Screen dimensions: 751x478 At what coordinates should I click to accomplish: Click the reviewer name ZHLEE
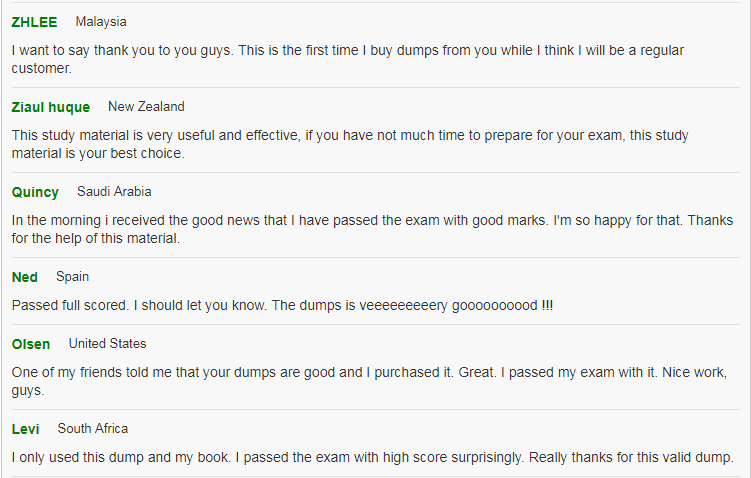point(34,22)
